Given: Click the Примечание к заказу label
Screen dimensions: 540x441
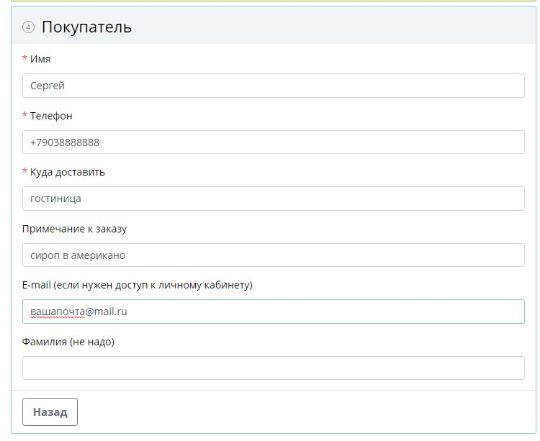Looking at the screenshot, I should tap(74, 229).
